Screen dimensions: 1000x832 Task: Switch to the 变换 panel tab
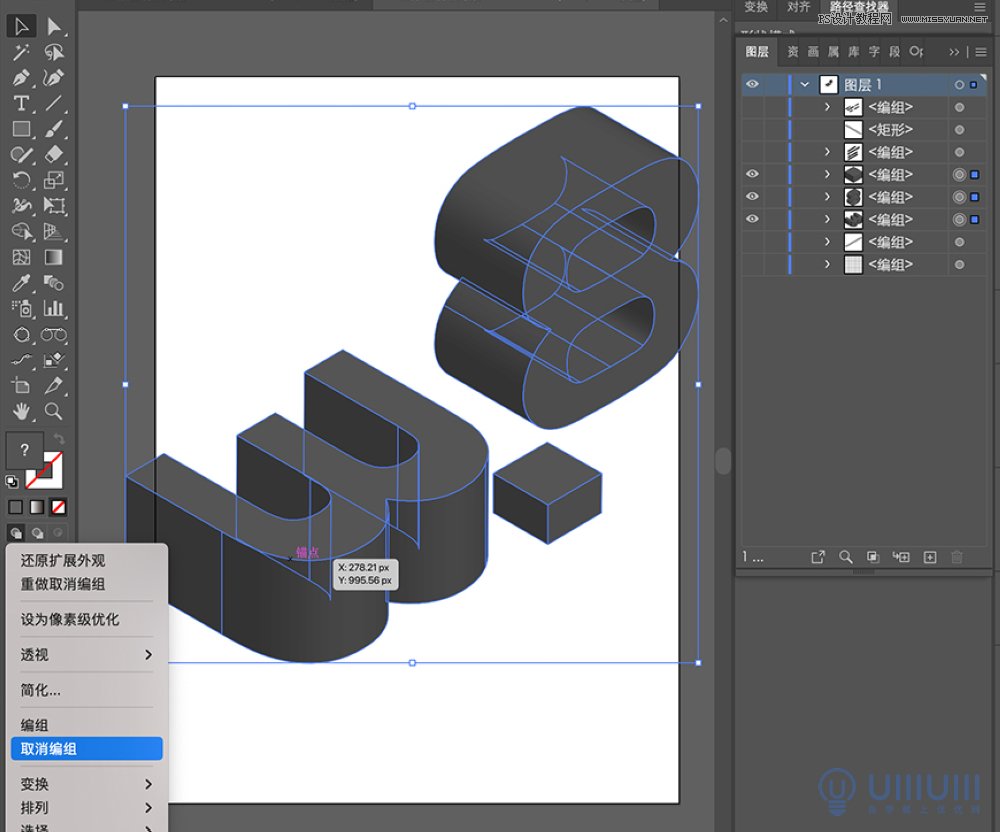[757, 8]
